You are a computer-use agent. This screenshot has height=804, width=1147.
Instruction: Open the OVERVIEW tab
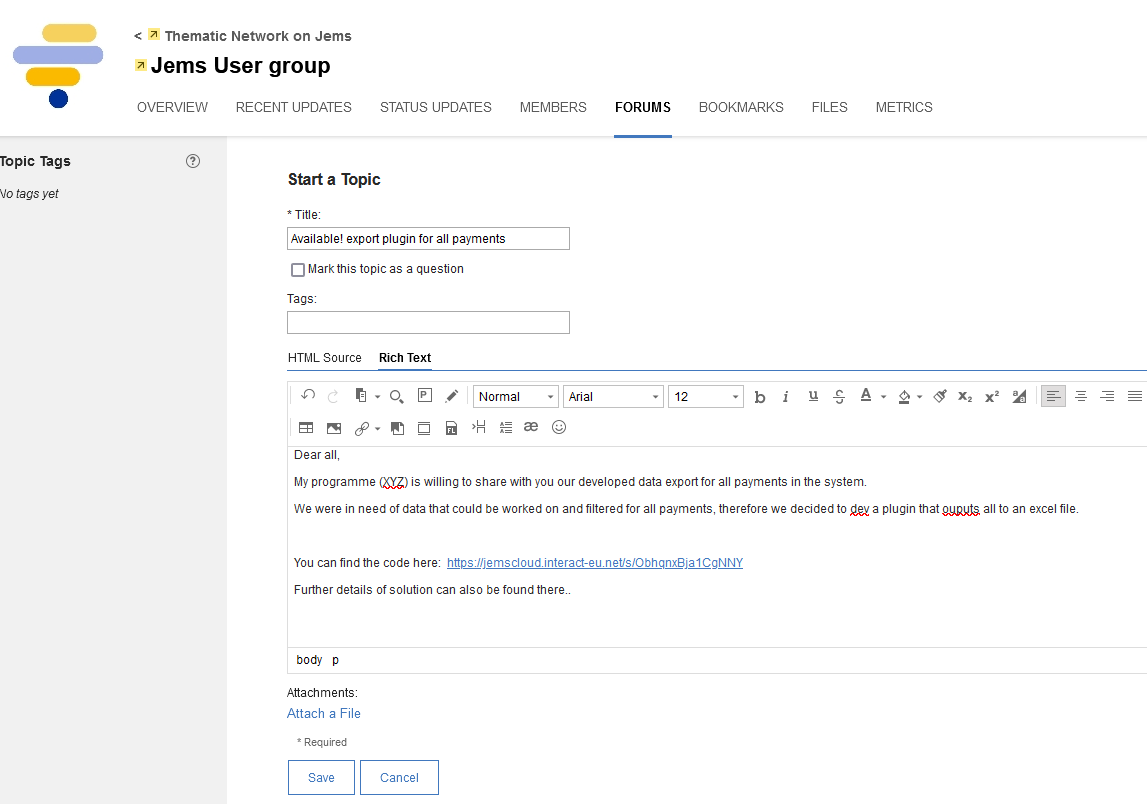coord(173,108)
